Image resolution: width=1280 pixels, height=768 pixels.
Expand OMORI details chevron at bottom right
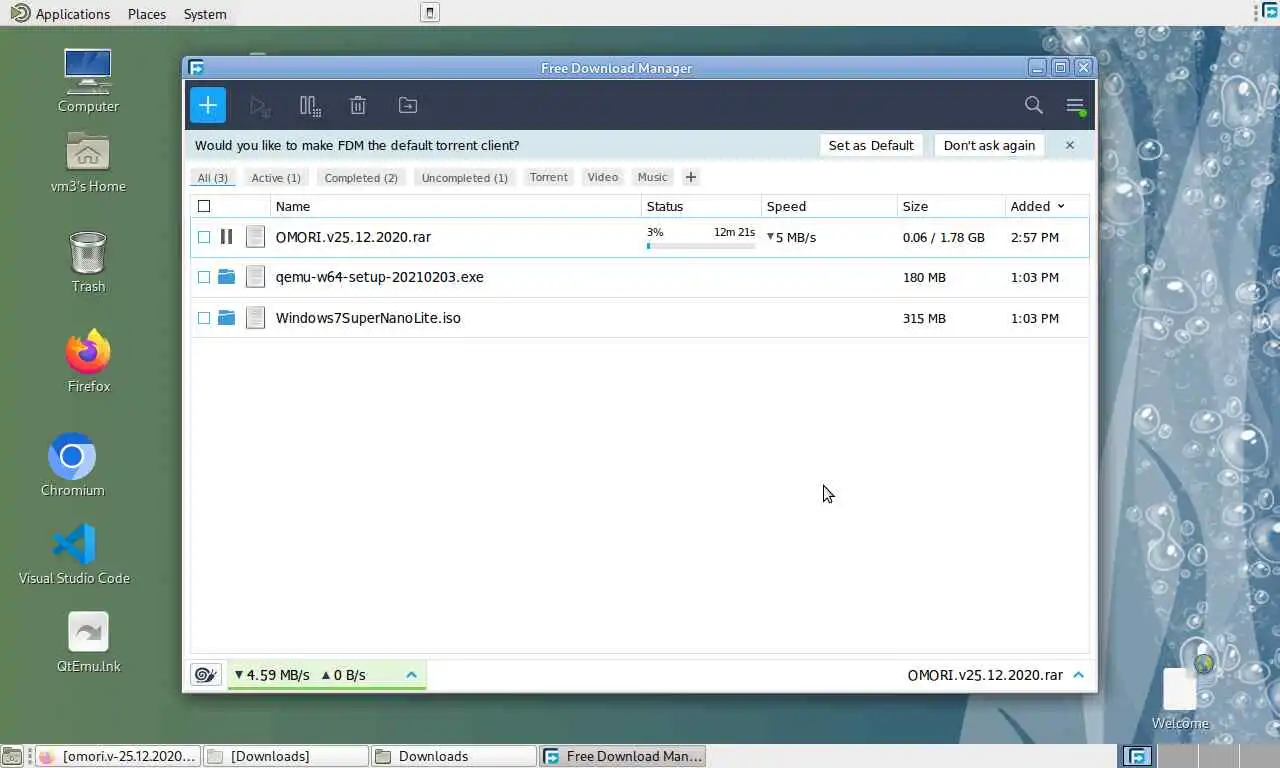point(1078,675)
